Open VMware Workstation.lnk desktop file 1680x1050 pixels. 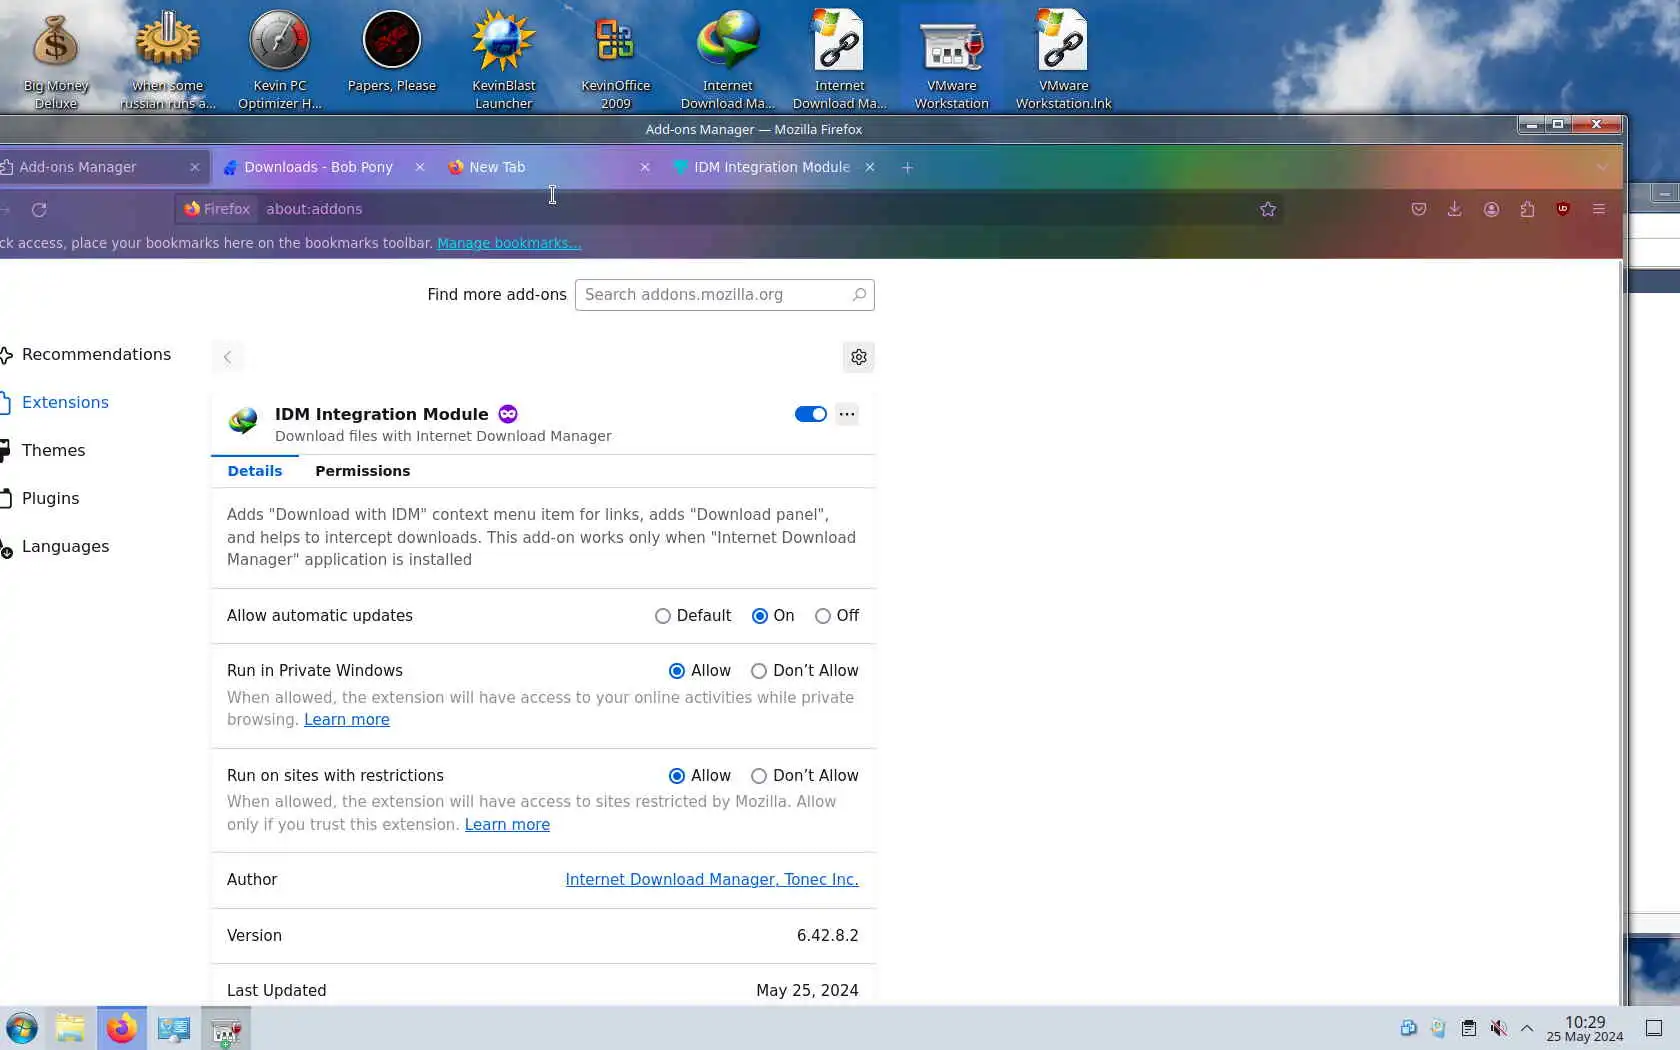[1064, 58]
